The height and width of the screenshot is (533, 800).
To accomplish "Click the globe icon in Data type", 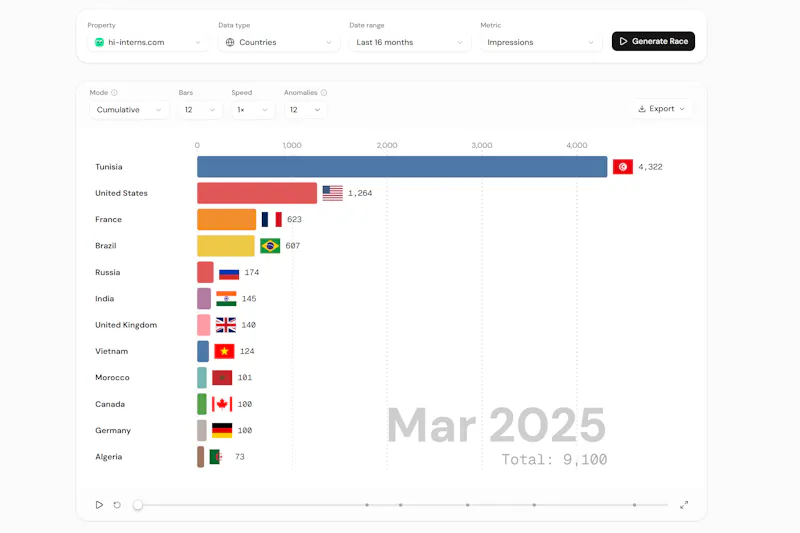I will point(230,42).
